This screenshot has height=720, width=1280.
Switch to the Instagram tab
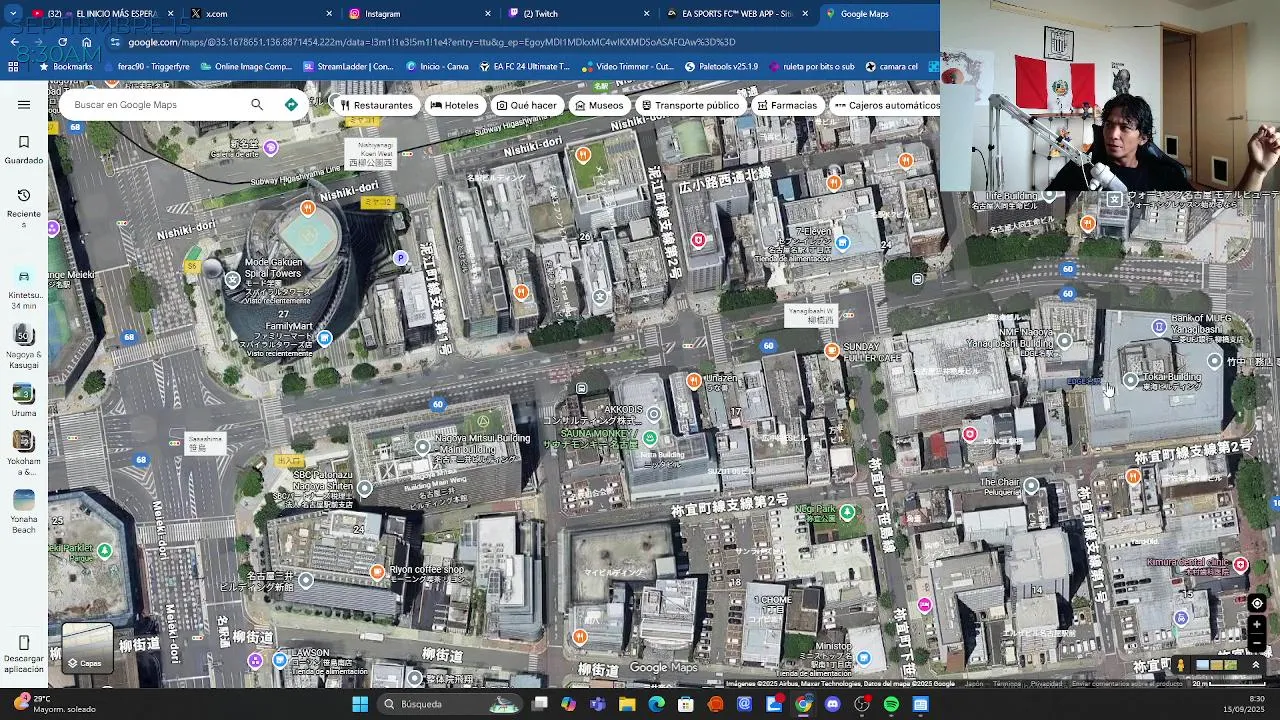pyautogui.click(x=420, y=14)
